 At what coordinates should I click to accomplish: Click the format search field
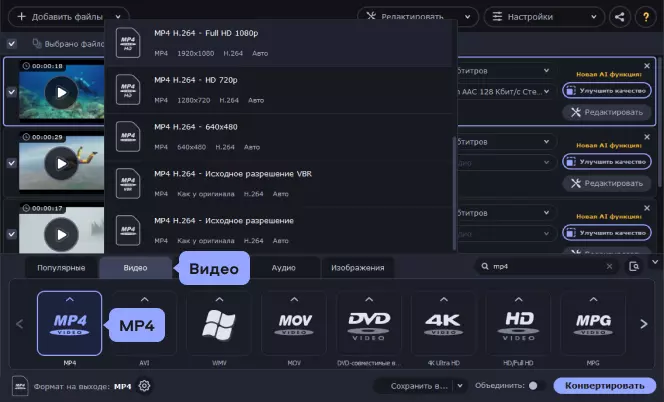tap(547, 266)
